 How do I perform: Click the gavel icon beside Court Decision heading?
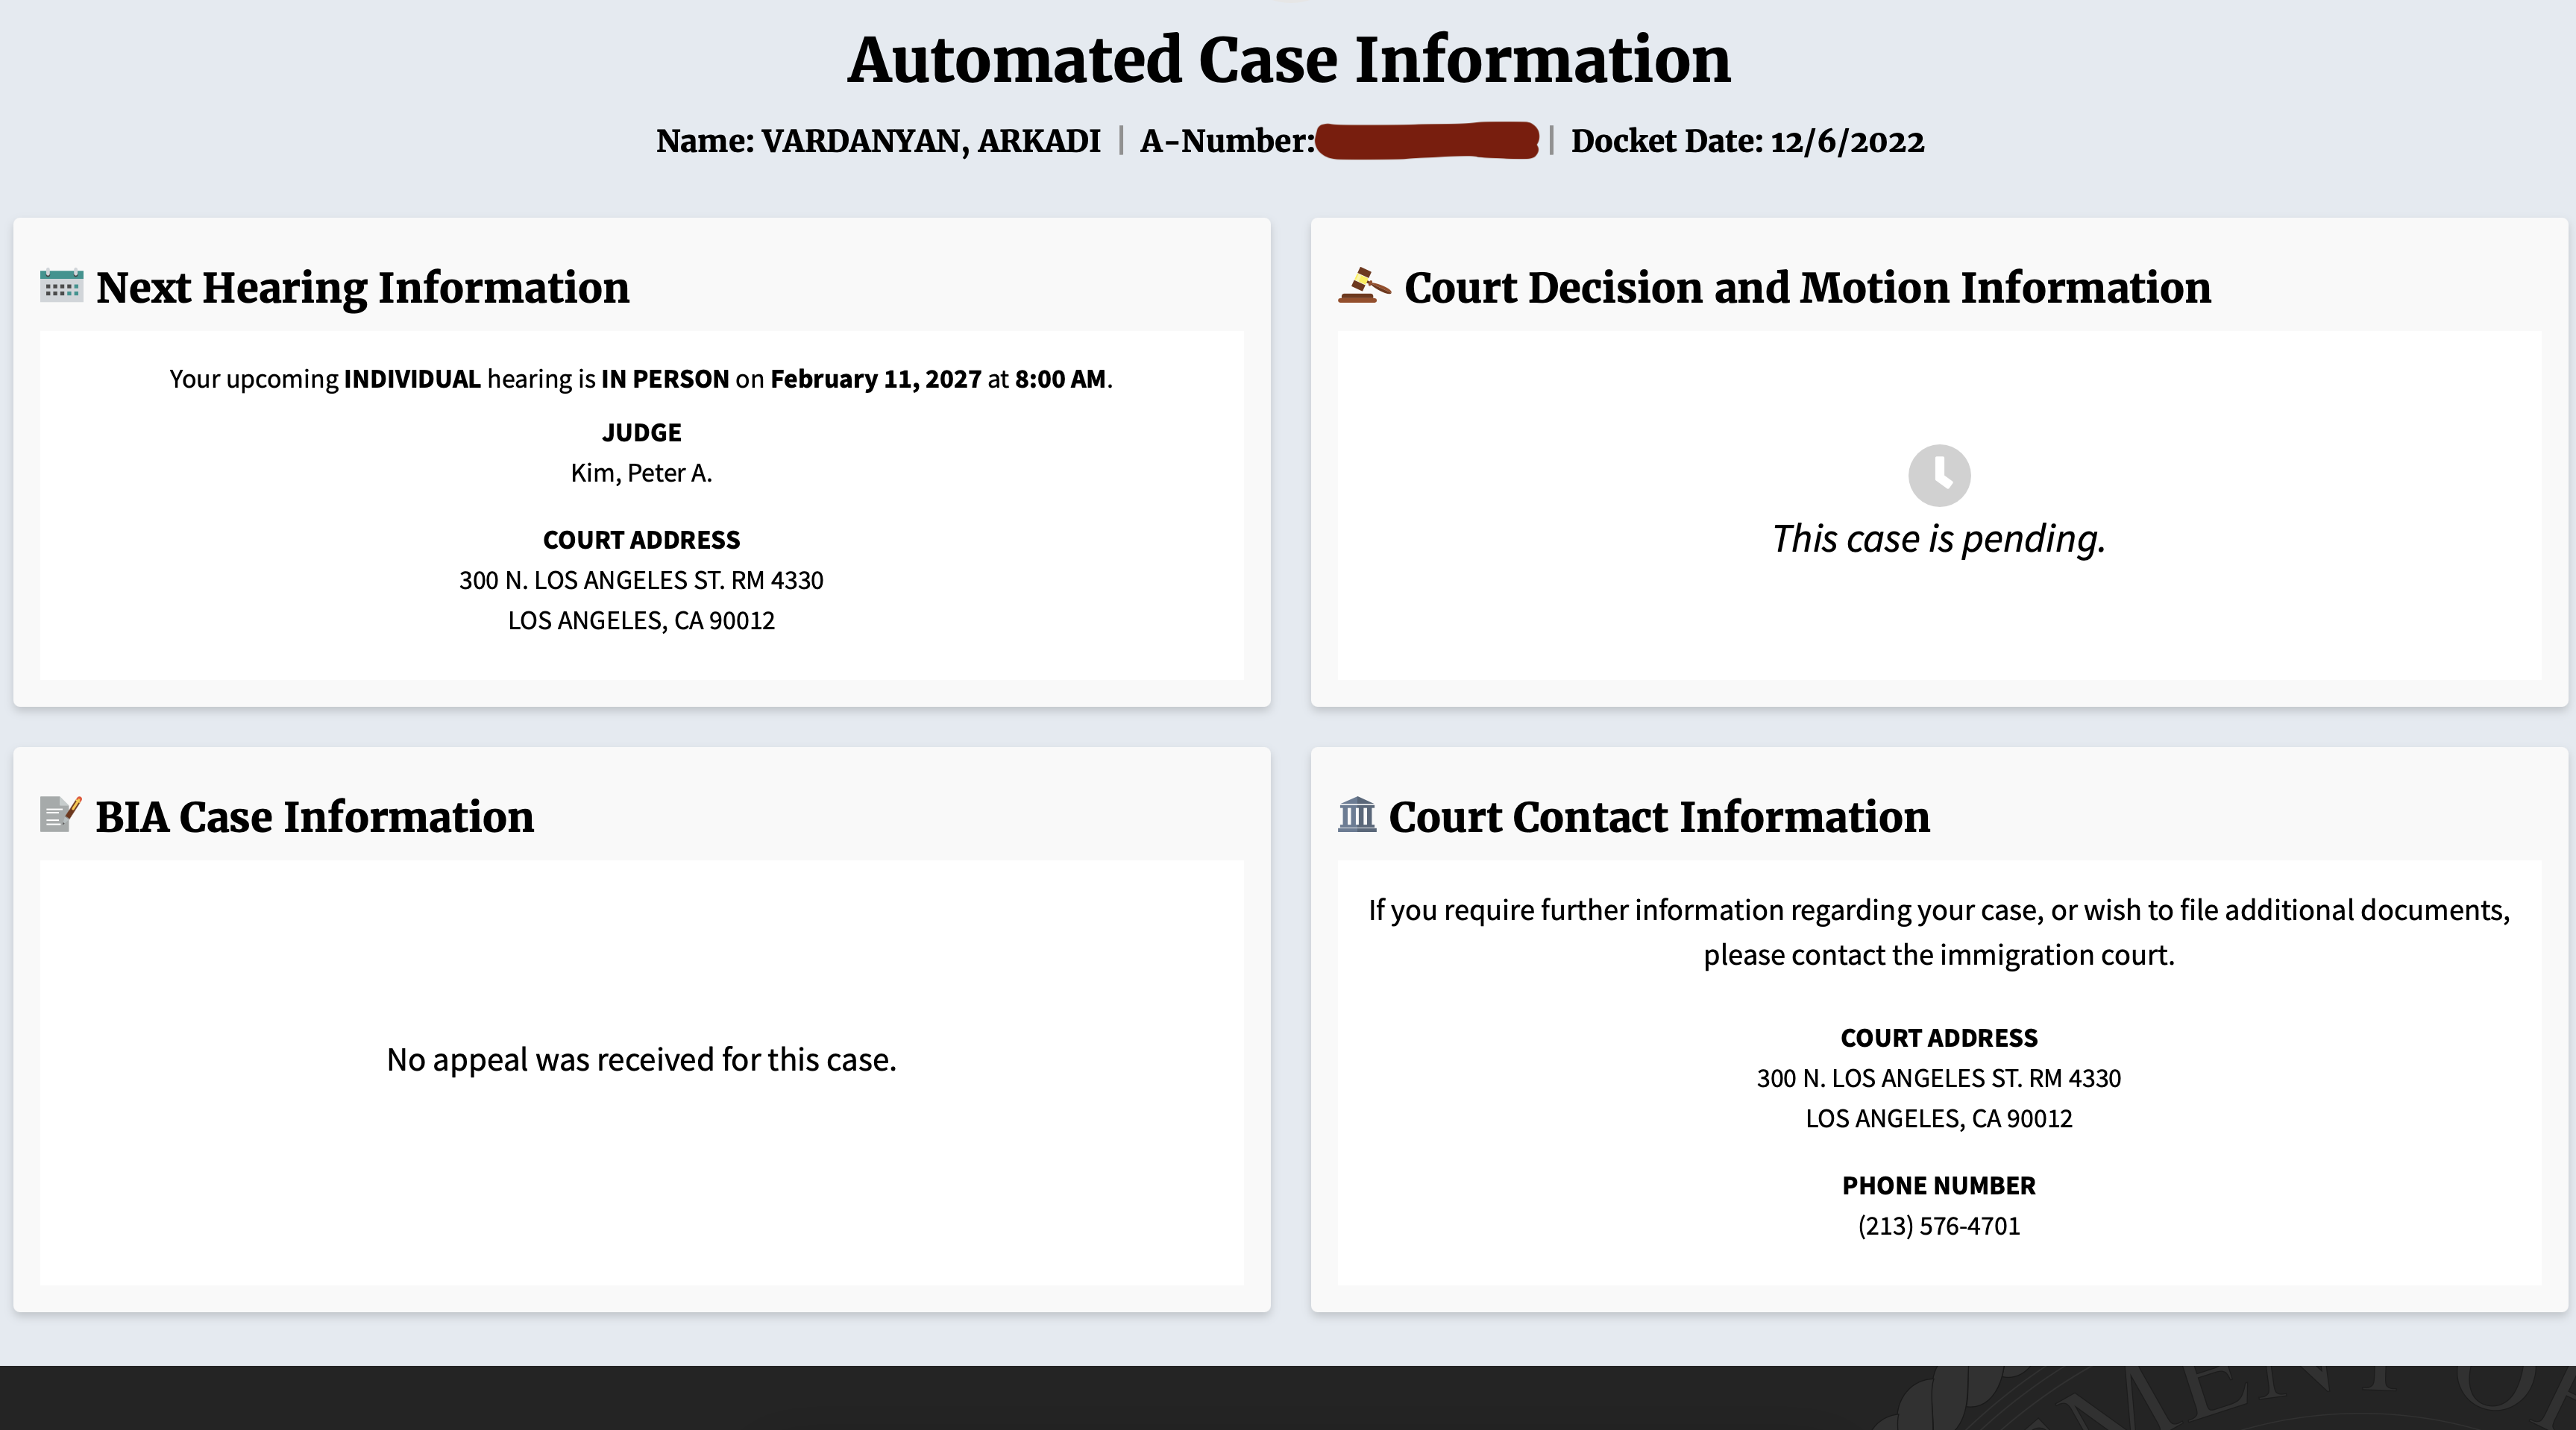click(1364, 286)
